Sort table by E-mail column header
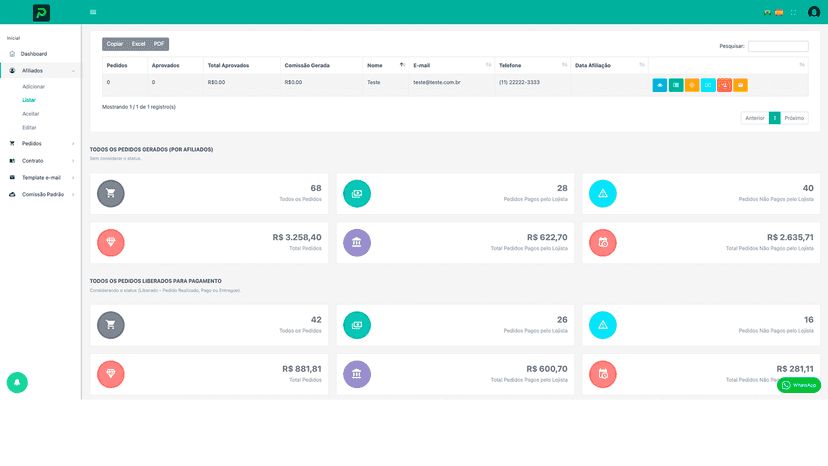 pyautogui.click(x=452, y=66)
